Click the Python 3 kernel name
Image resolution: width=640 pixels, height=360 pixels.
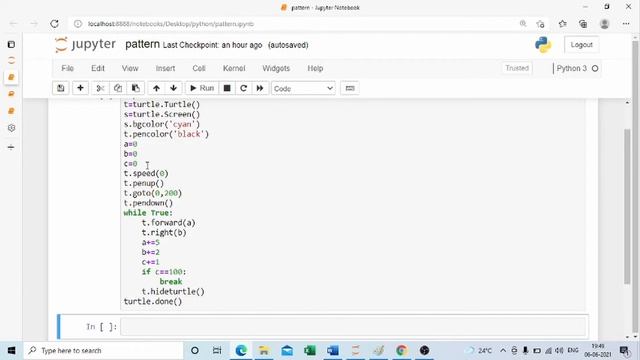point(571,68)
